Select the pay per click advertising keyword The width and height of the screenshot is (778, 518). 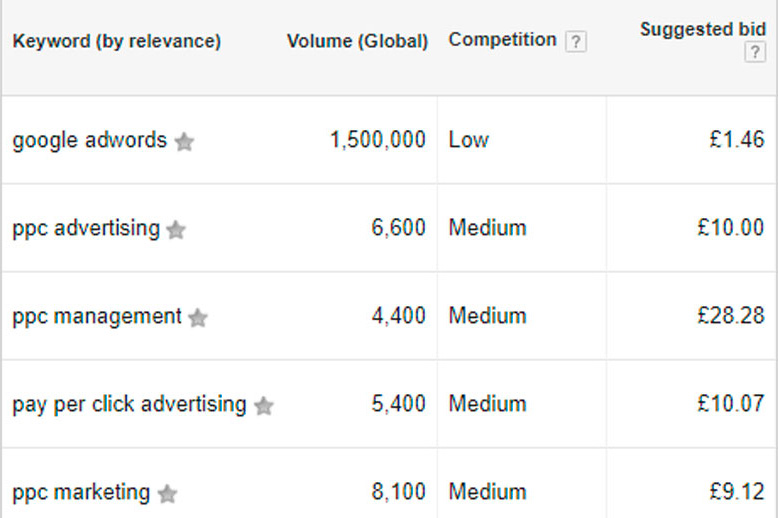click(x=129, y=404)
